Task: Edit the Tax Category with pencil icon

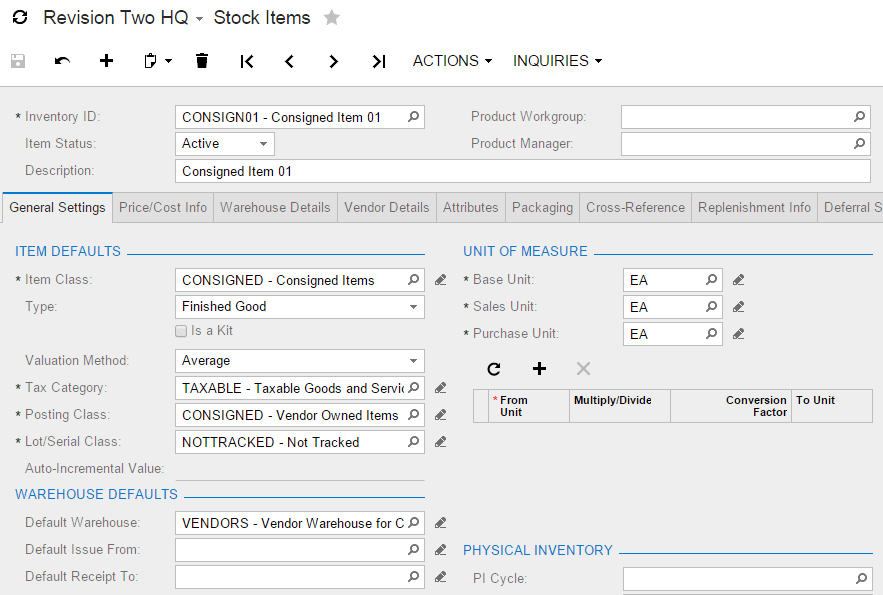Action: (440, 388)
